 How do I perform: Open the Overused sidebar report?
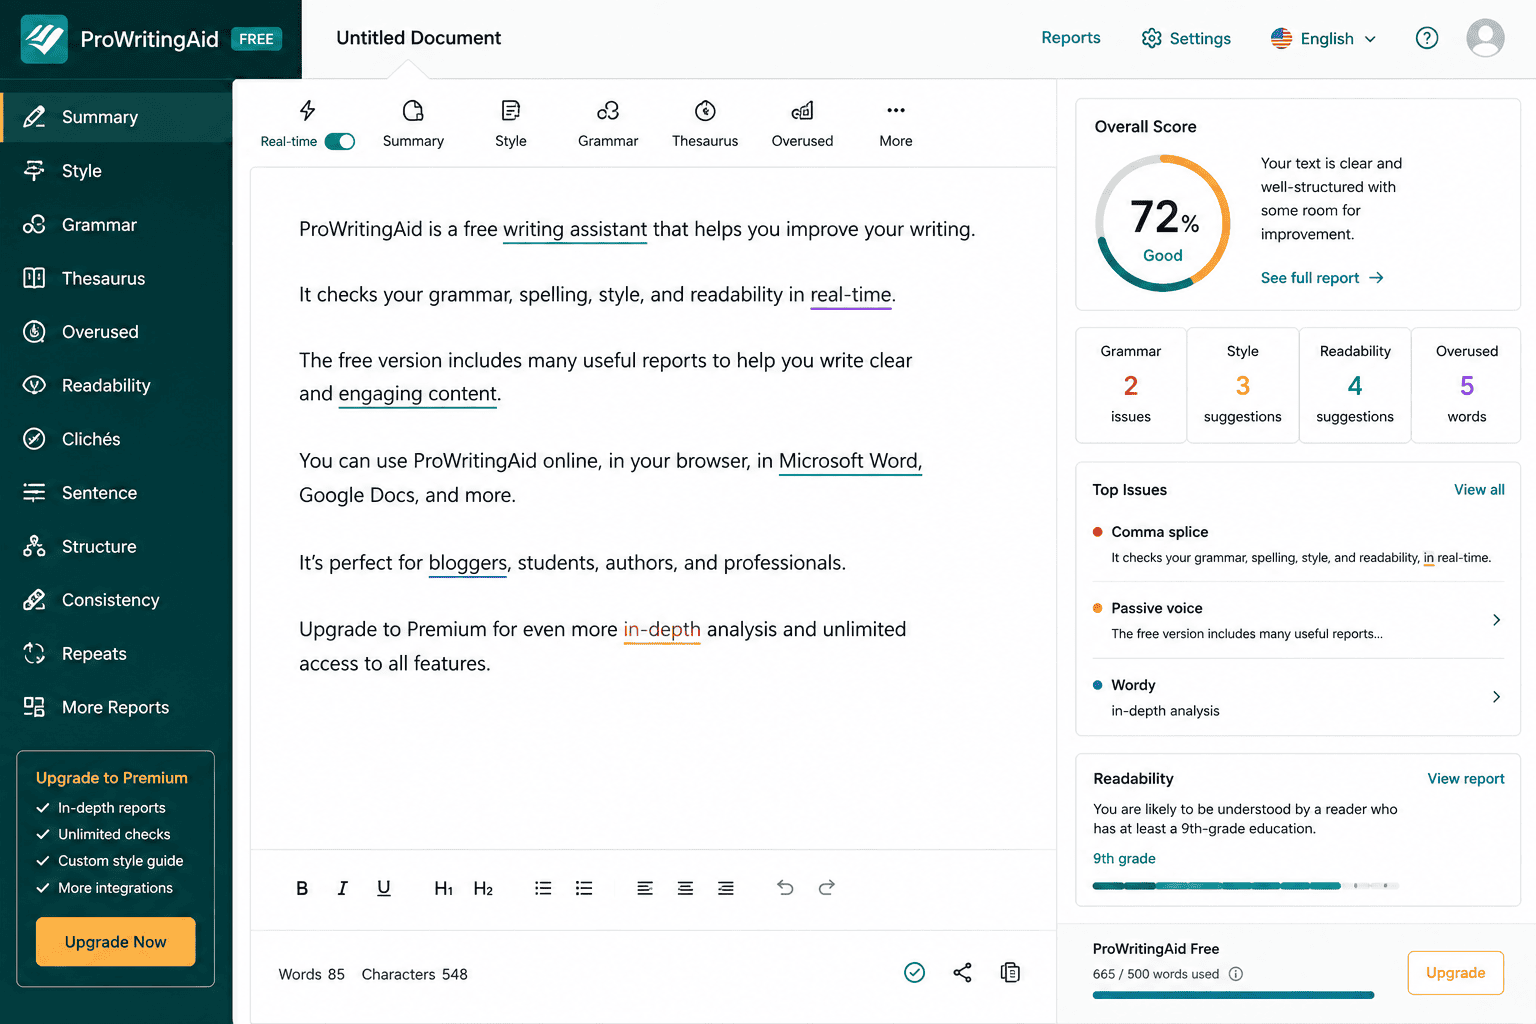117,332
